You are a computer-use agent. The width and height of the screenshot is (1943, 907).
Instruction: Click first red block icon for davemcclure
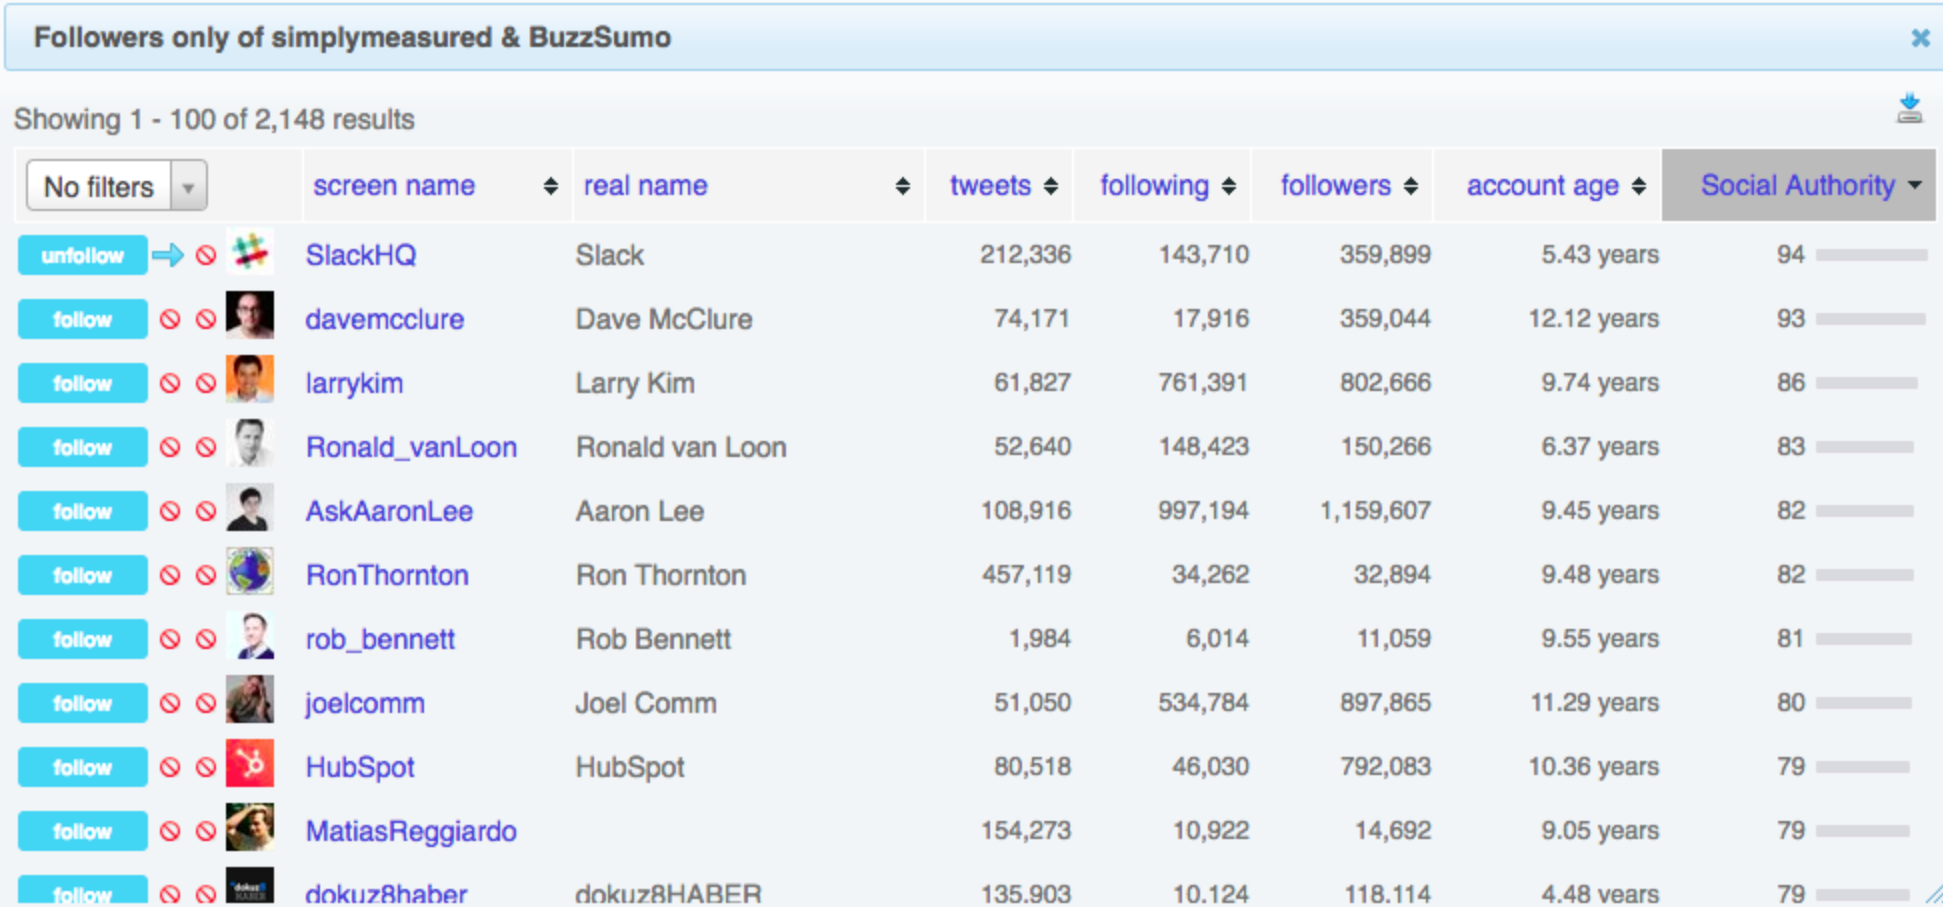point(170,319)
